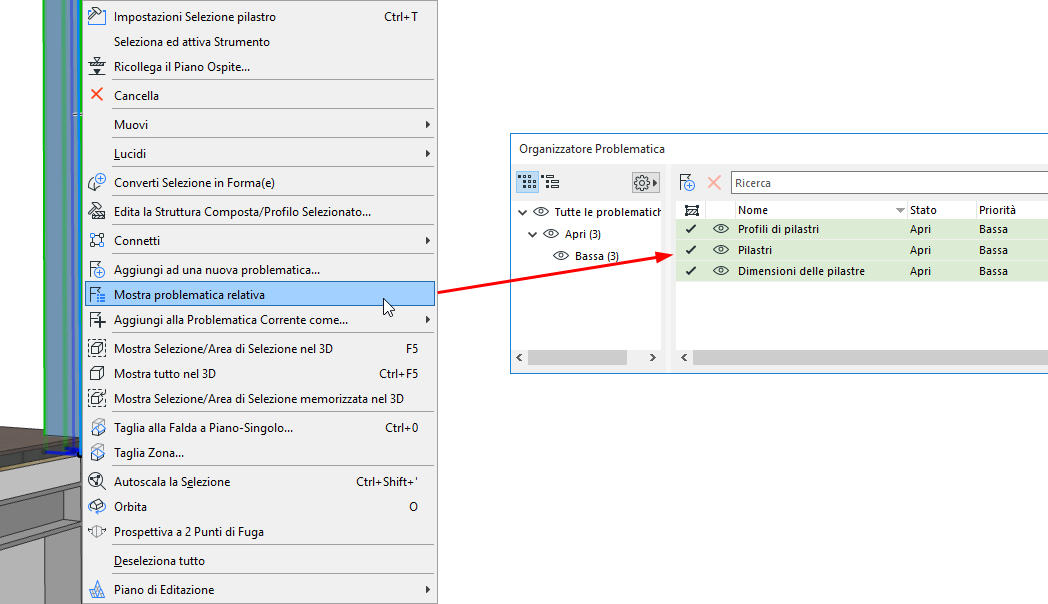This screenshot has height=604, width=1048.
Task: Switch to tree list view in Organizzatore
Action: pos(551,182)
